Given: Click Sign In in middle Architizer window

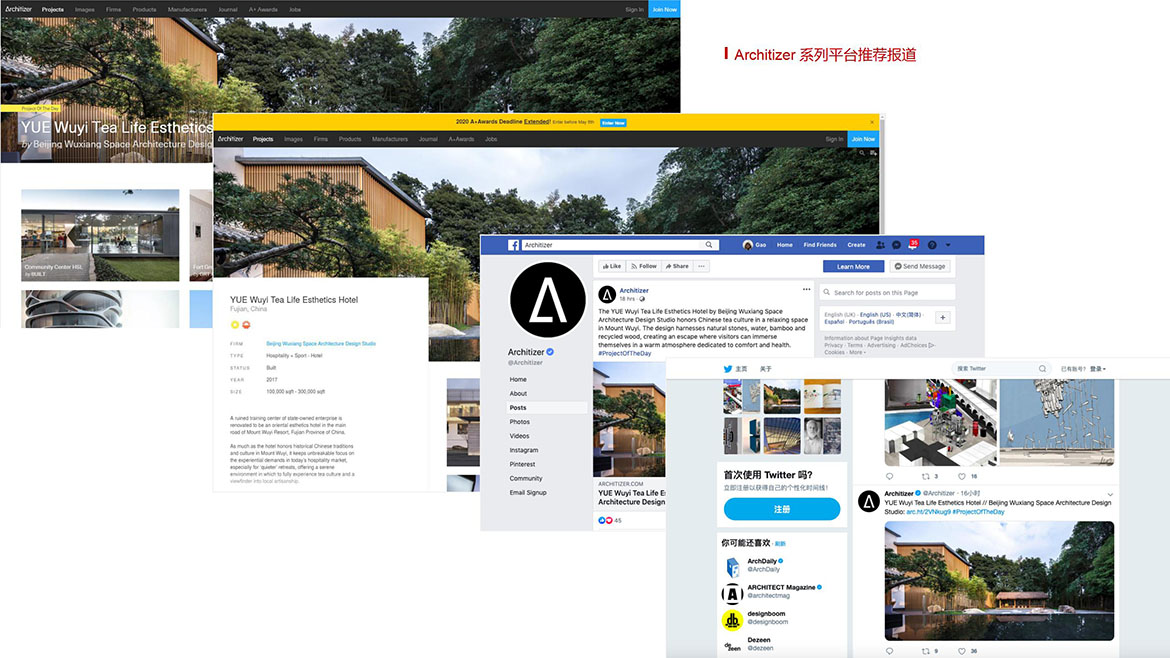Looking at the screenshot, I should pyautogui.click(x=833, y=139).
